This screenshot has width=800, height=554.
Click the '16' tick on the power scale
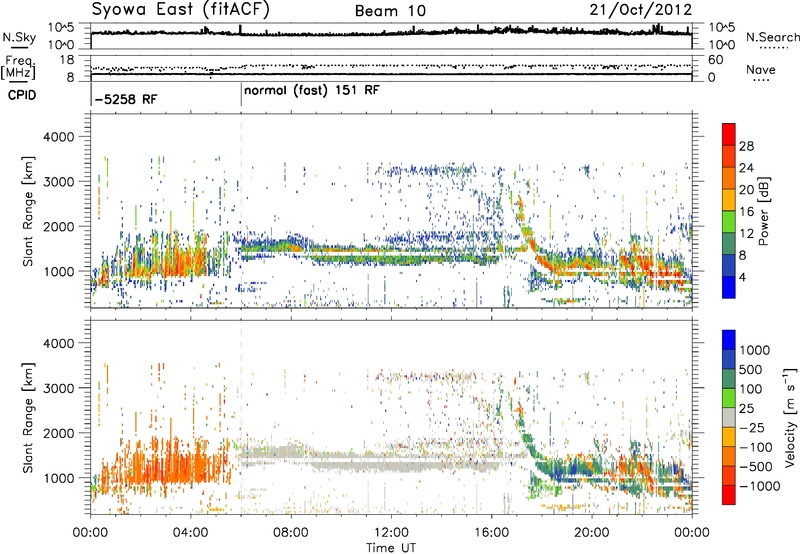746,212
